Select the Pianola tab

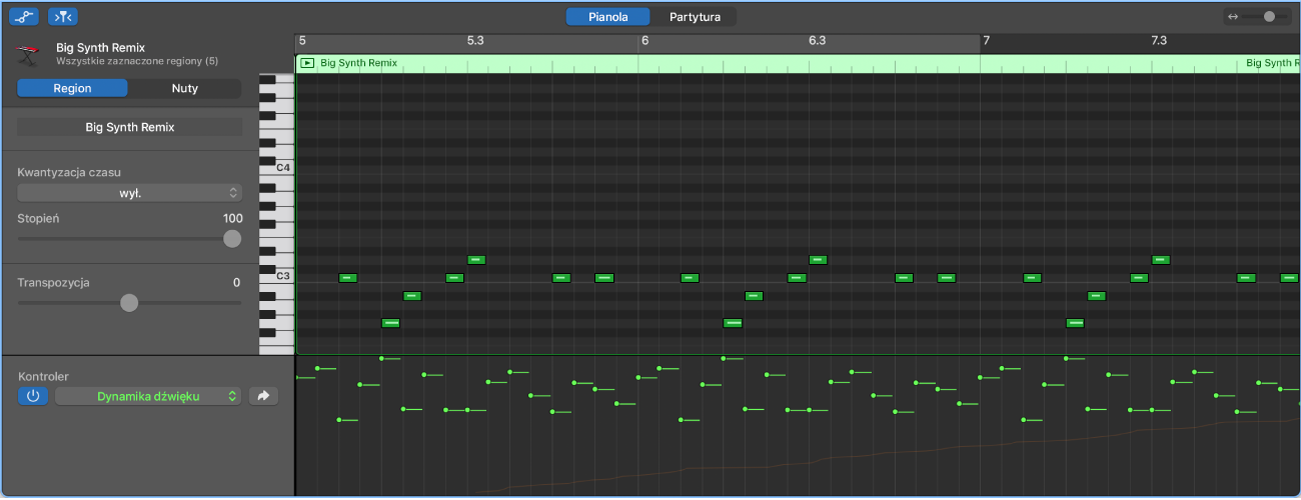click(x=608, y=17)
